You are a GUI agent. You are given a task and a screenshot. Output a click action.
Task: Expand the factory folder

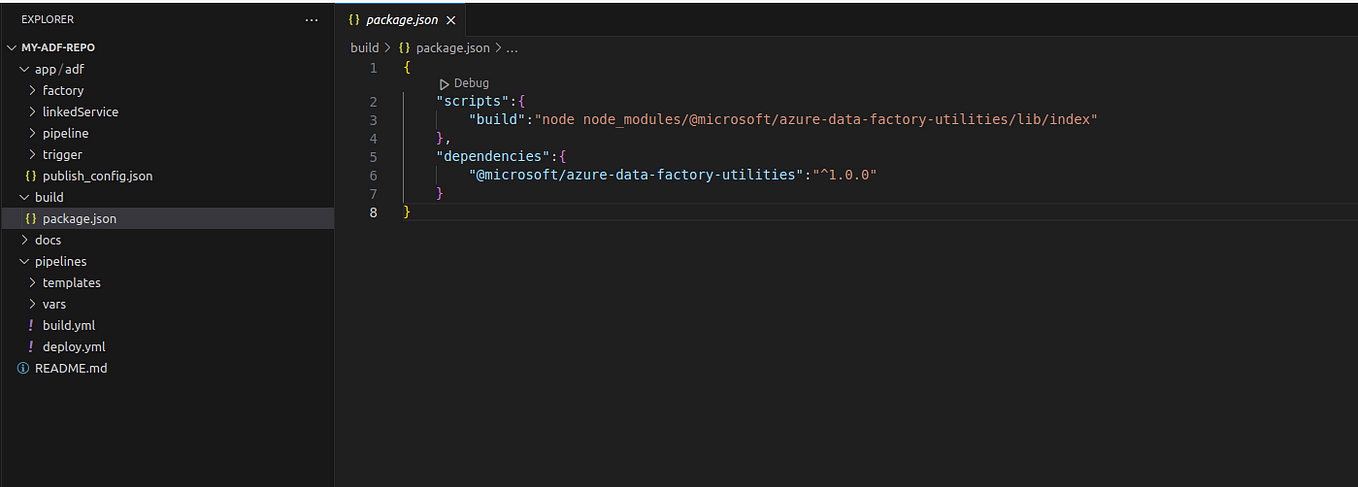pyautogui.click(x=33, y=91)
